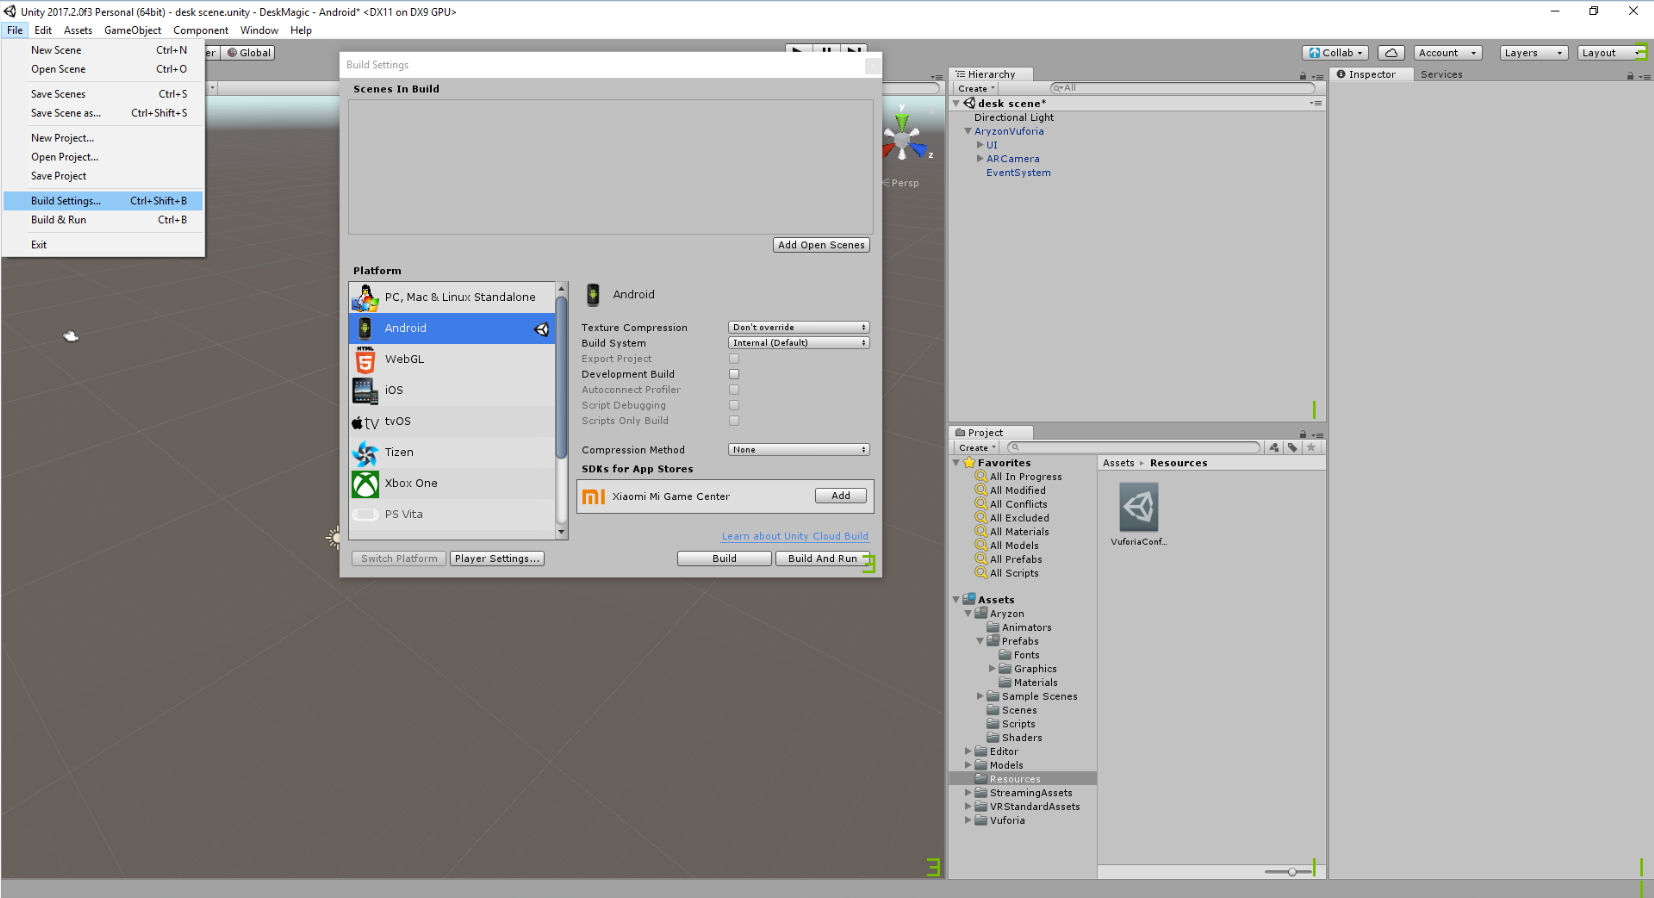Open the Hierarchy panel options menu icon
1654x898 pixels.
pyautogui.click(x=1318, y=76)
